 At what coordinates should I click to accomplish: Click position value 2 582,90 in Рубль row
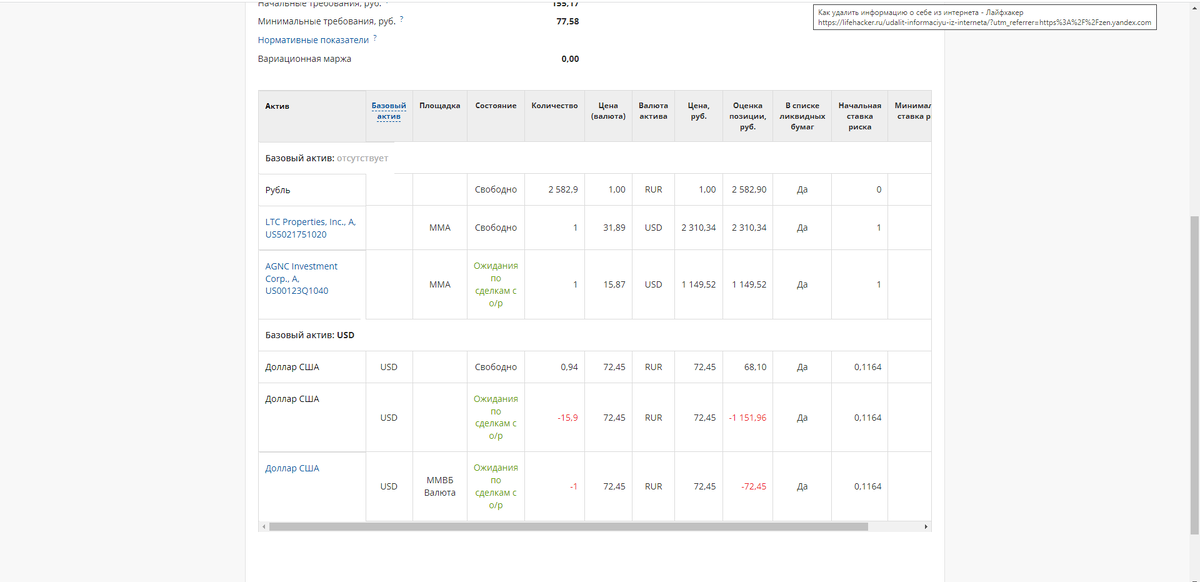click(749, 189)
